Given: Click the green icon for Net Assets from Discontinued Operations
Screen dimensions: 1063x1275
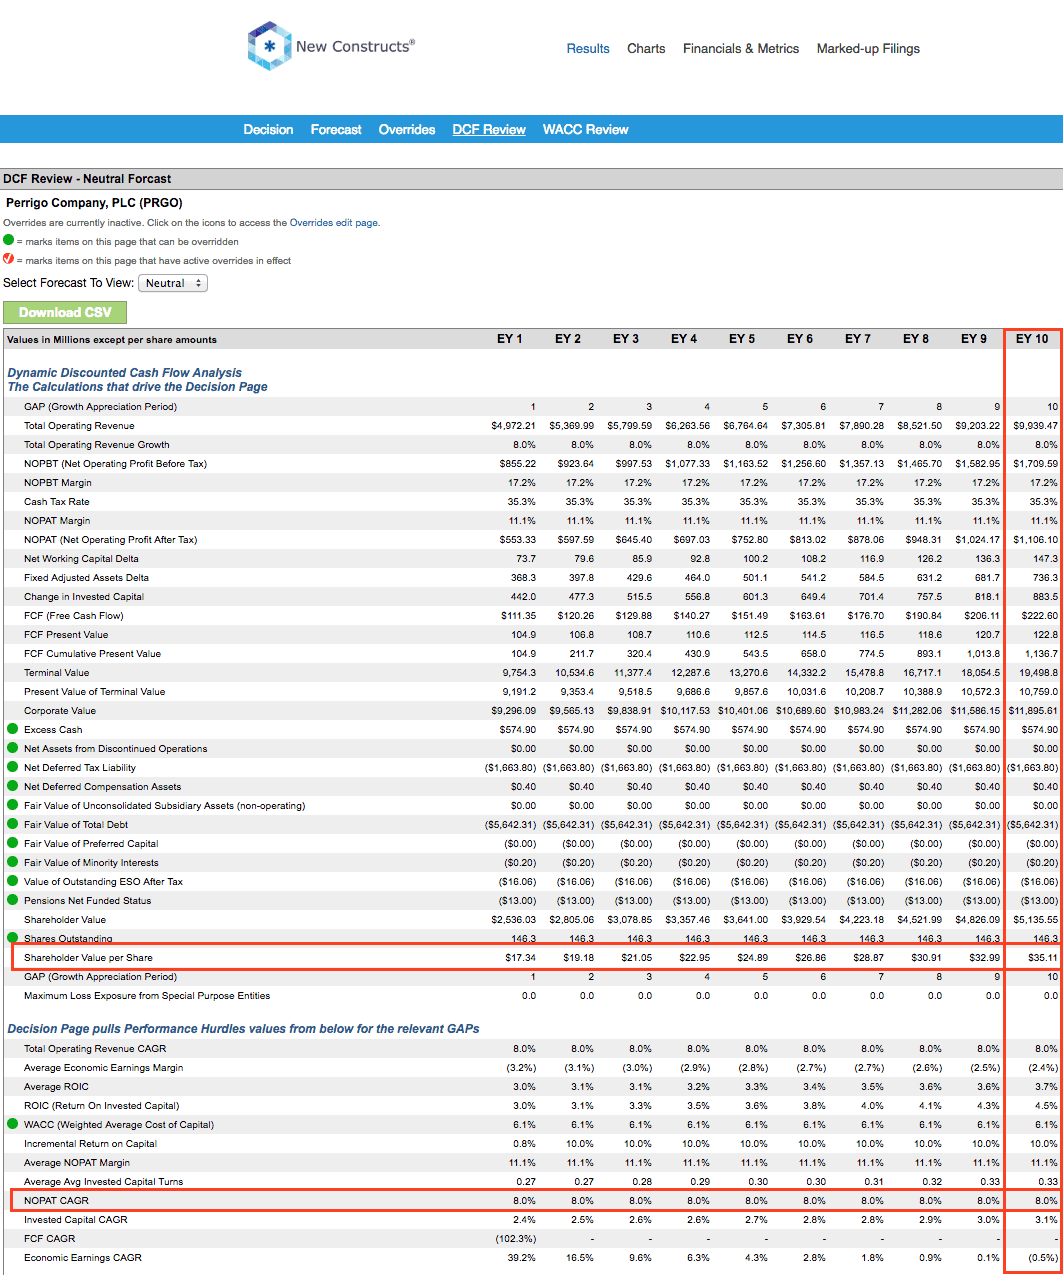Looking at the screenshot, I should click(x=12, y=748).
